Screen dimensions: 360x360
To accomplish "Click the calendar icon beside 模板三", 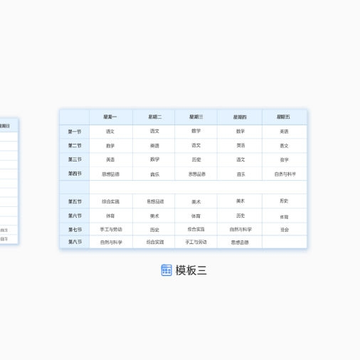I will point(166,270).
